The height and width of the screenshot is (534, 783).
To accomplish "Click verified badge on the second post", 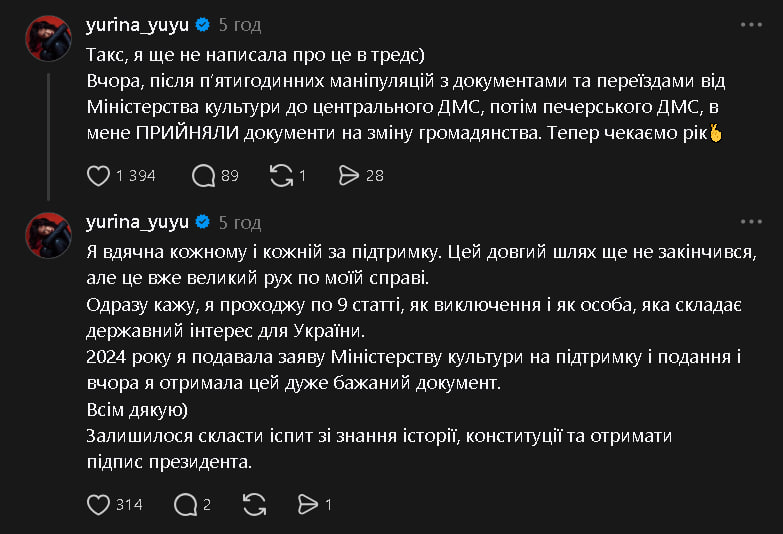I will (x=201, y=221).
